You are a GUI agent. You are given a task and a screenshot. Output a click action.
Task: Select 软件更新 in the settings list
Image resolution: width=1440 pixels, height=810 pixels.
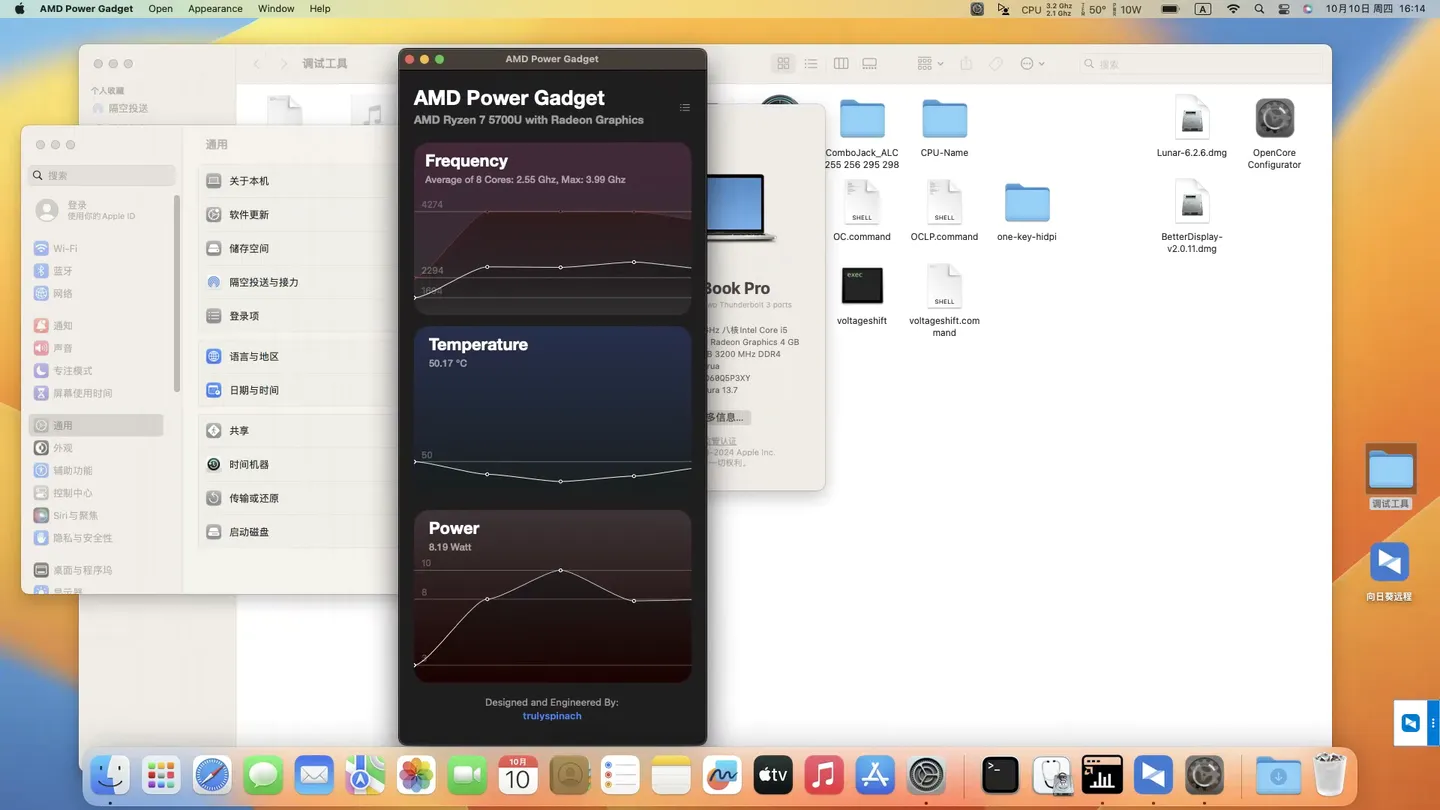249,215
